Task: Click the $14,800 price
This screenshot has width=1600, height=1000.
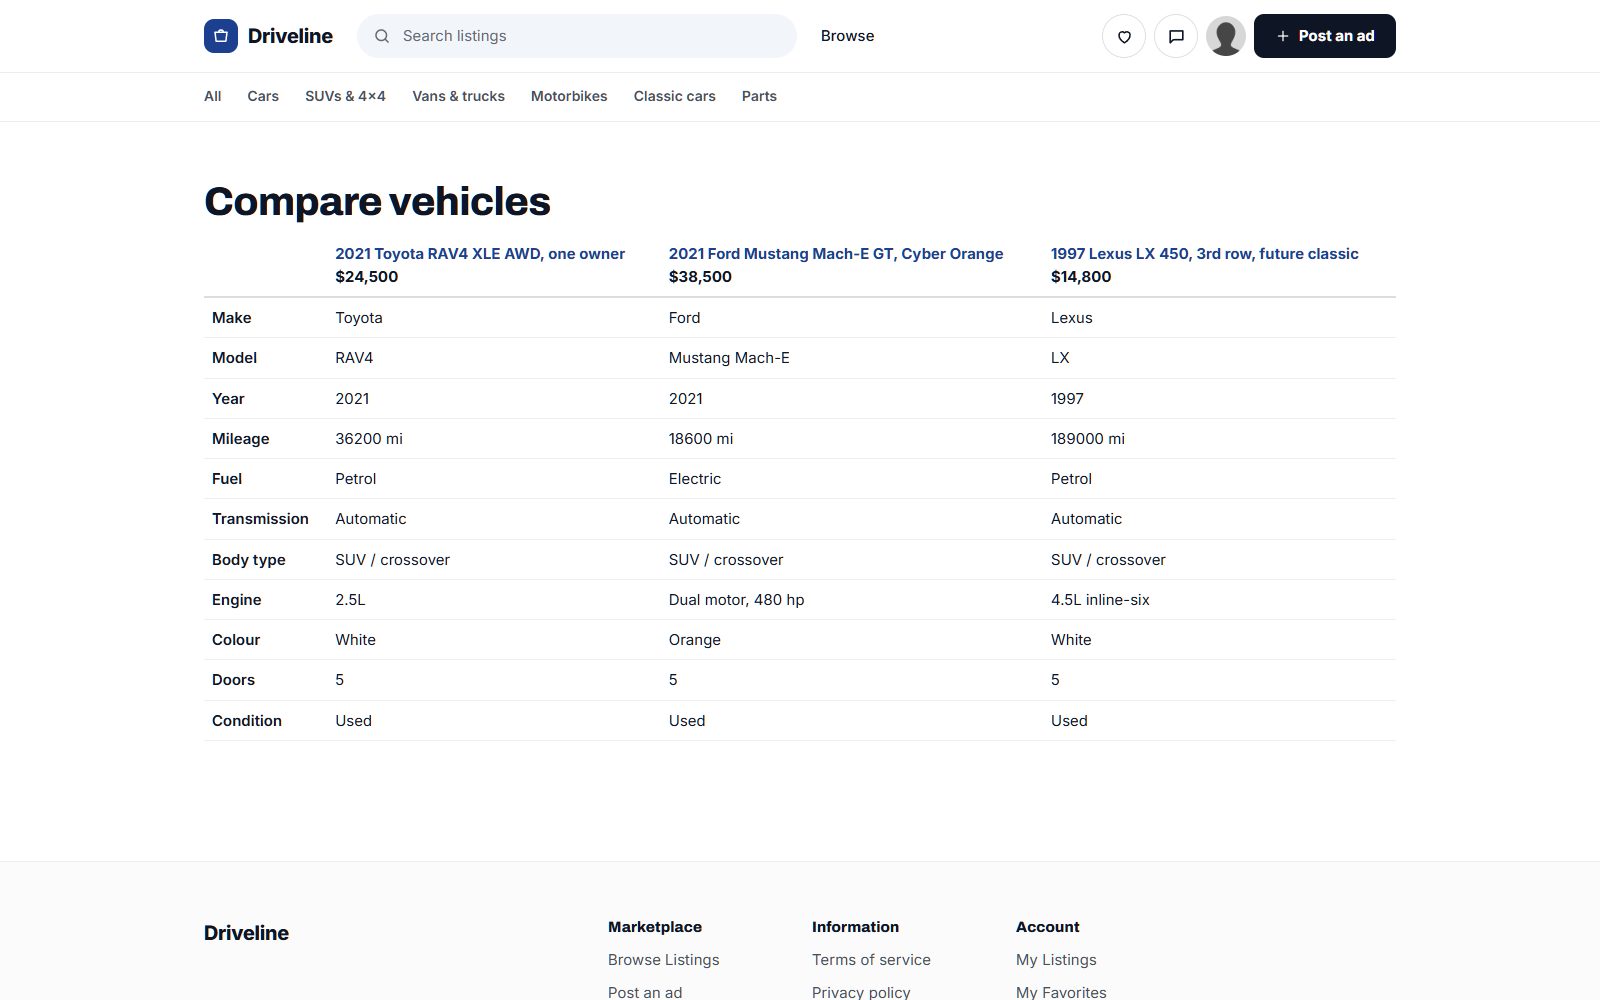Action: click(x=1081, y=277)
